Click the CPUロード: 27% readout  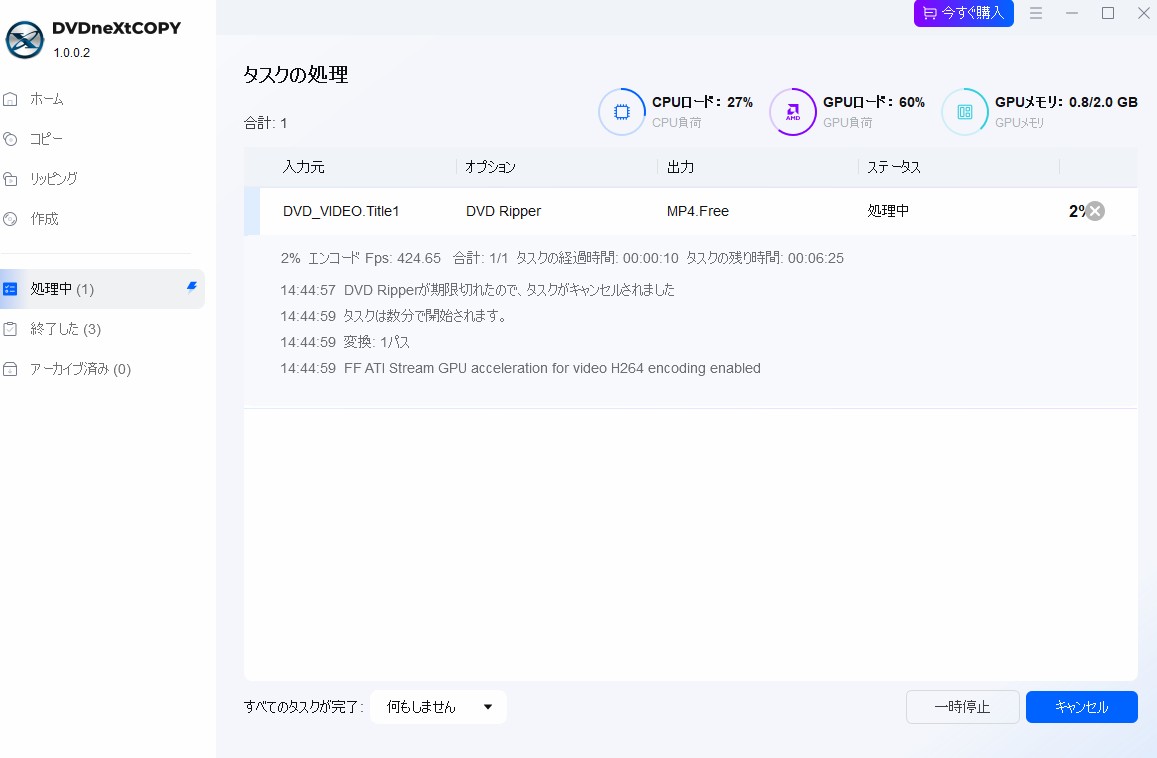click(702, 102)
